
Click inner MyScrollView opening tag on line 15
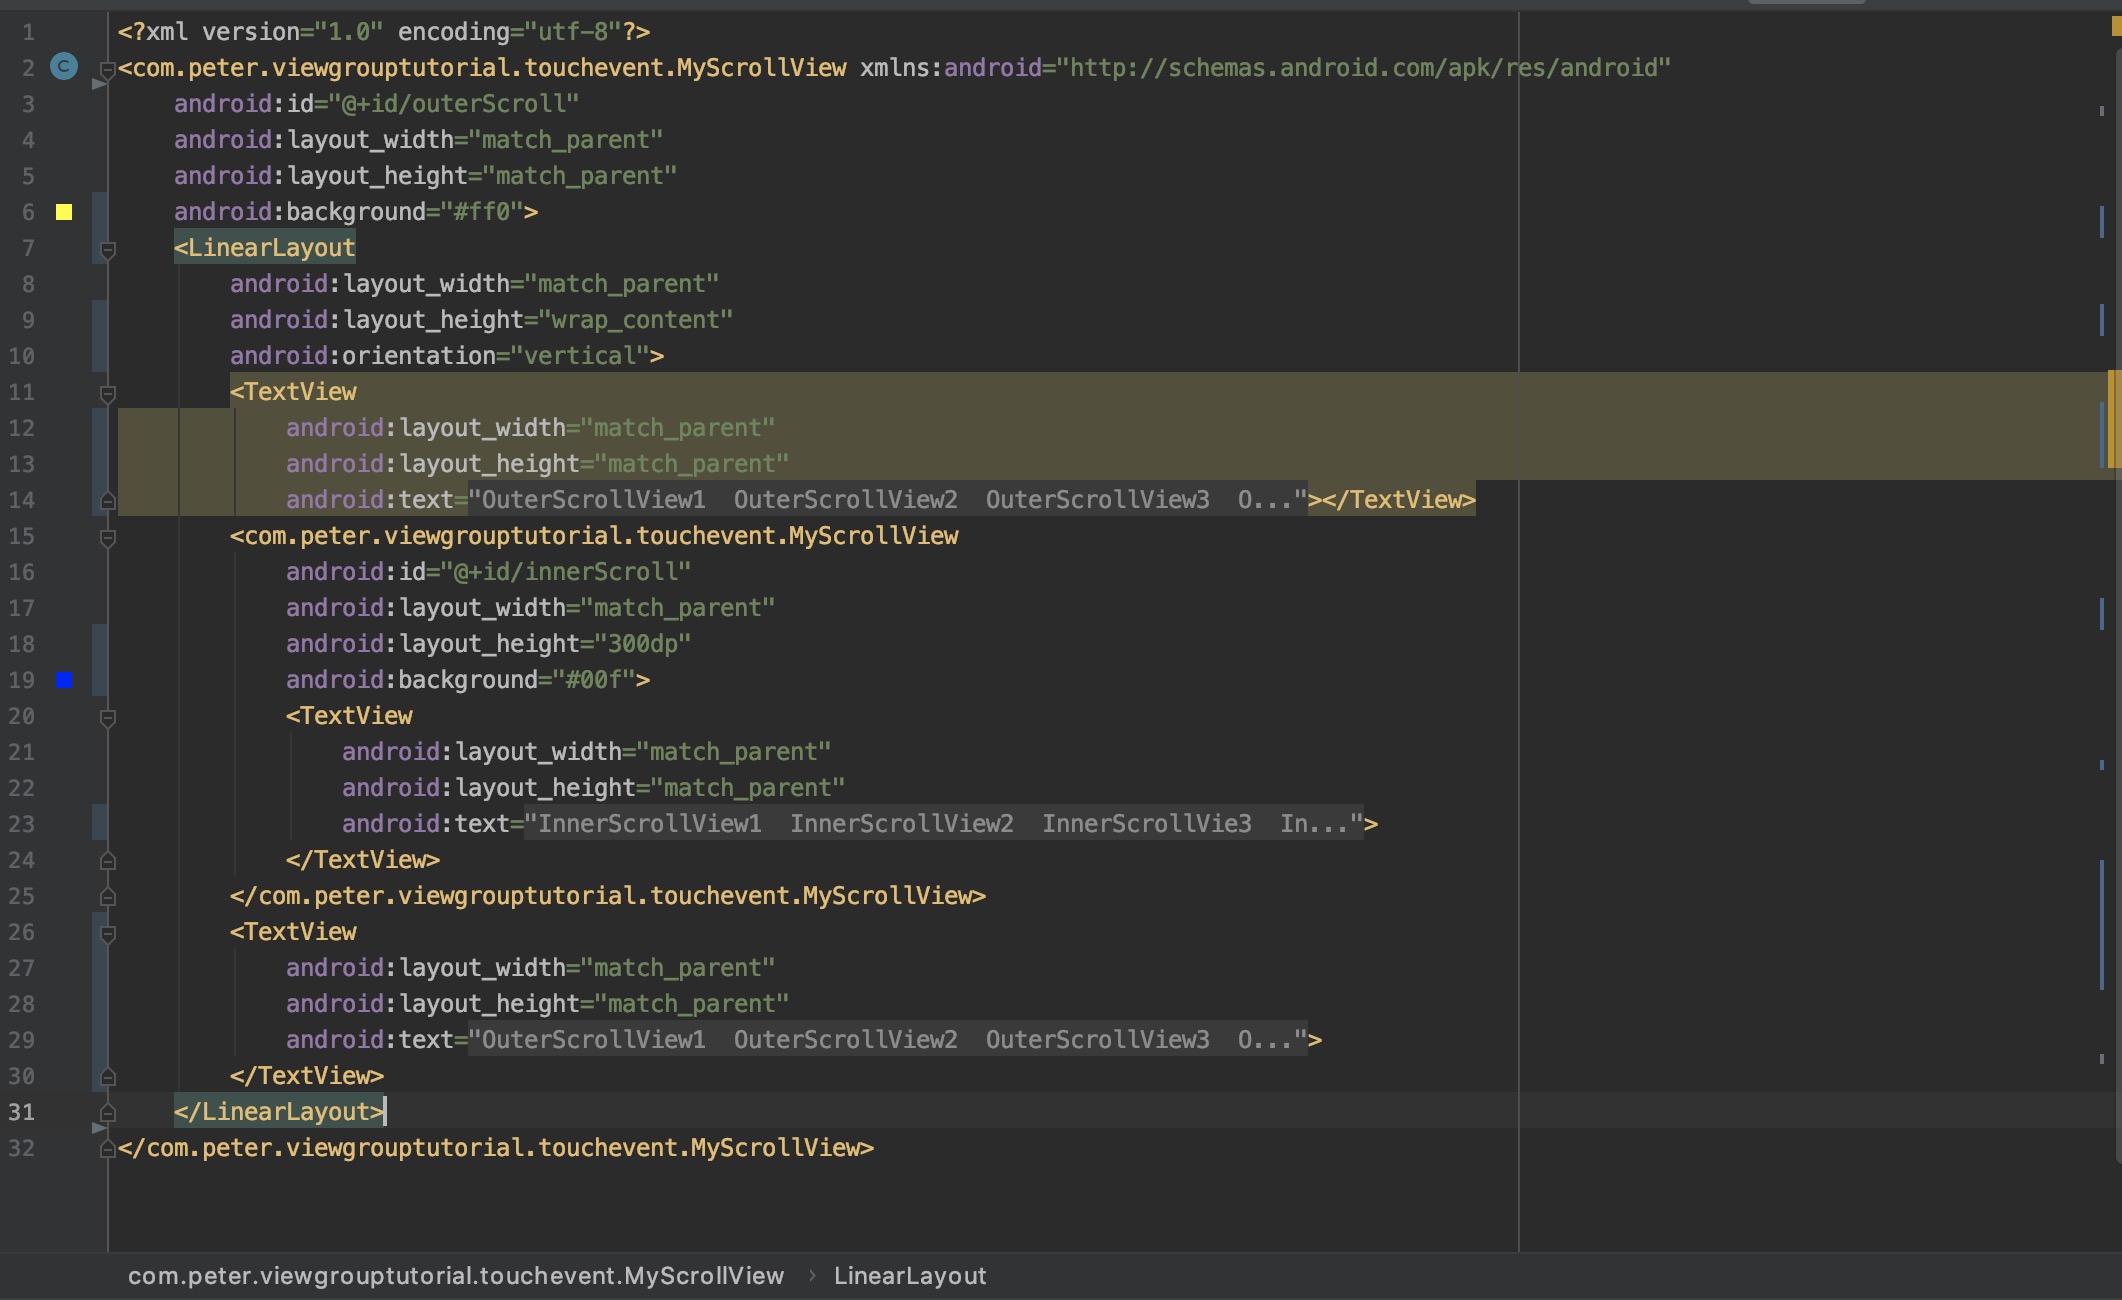click(x=594, y=536)
